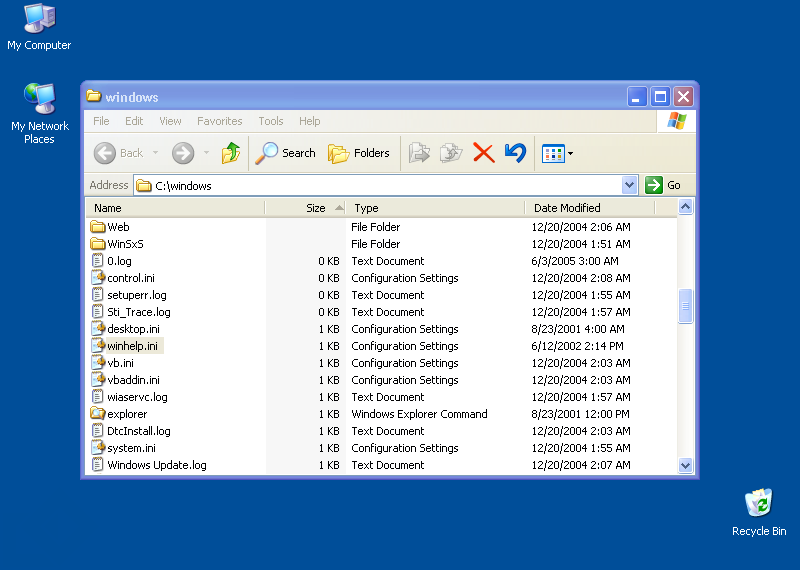
Task: Expand the Back history dropdown
Action: click(x=156, y=153)
